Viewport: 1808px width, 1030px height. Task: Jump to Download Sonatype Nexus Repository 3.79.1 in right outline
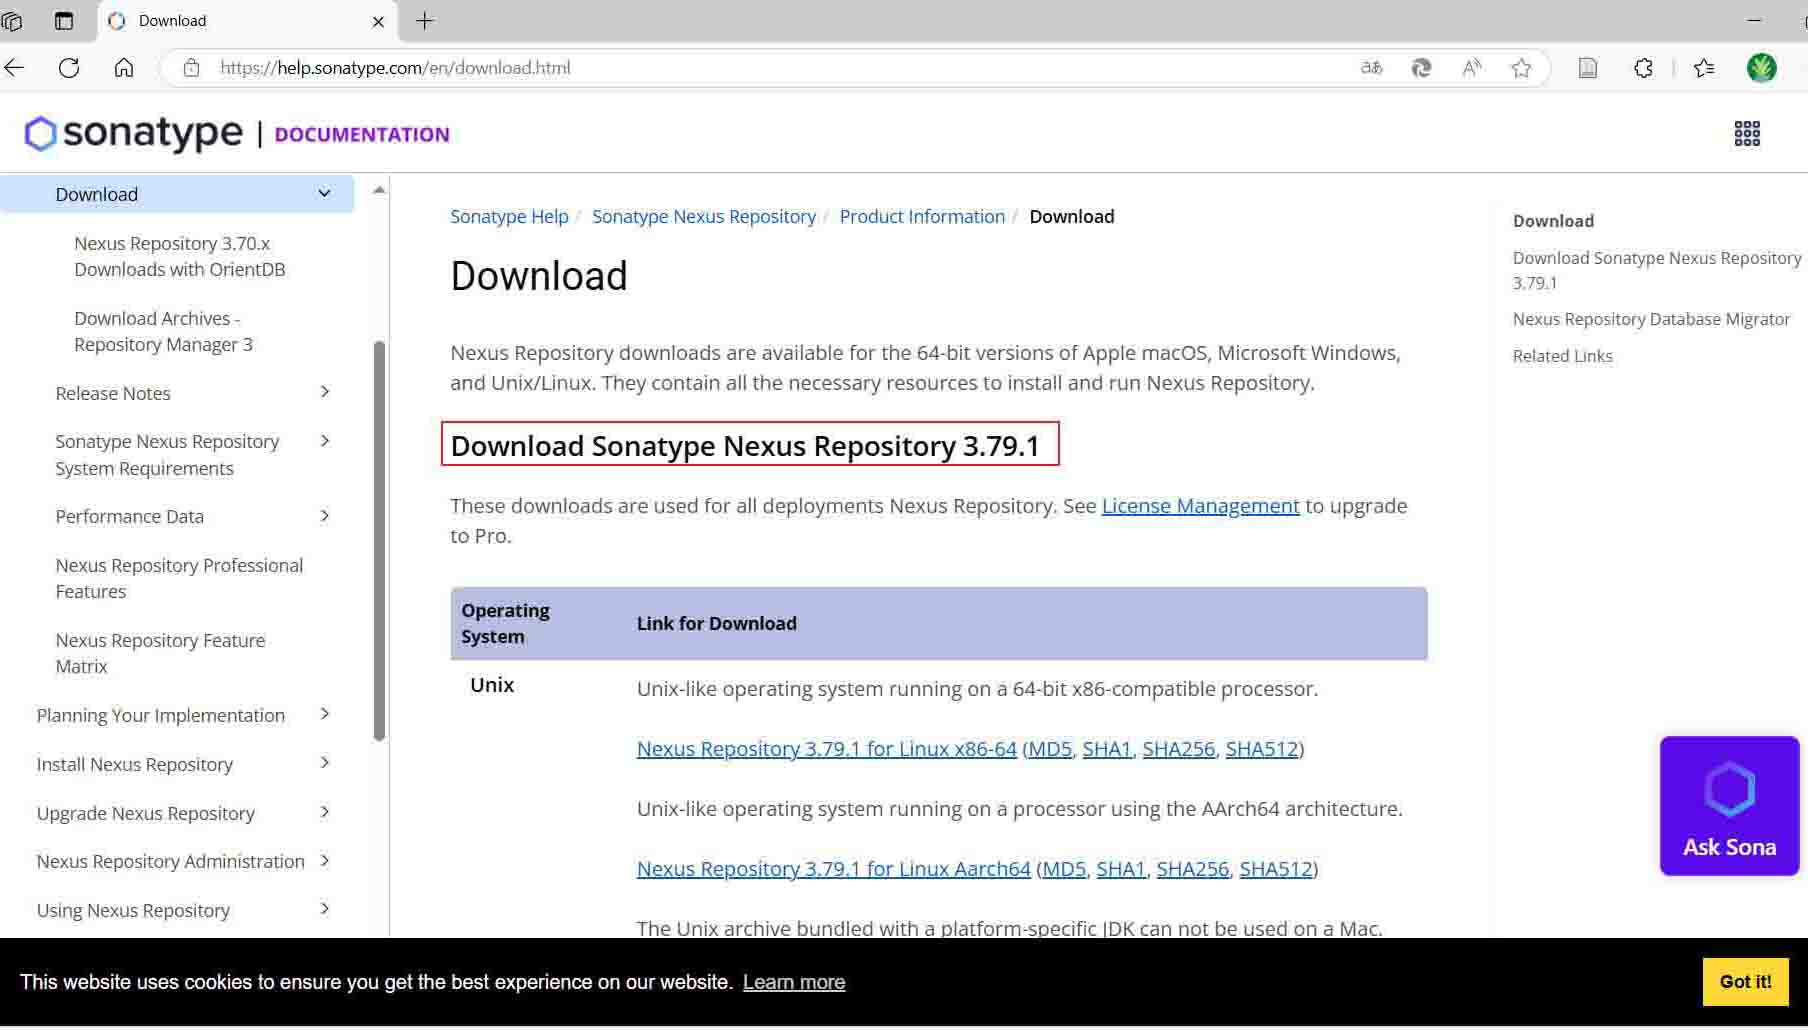coord(1657,270)
